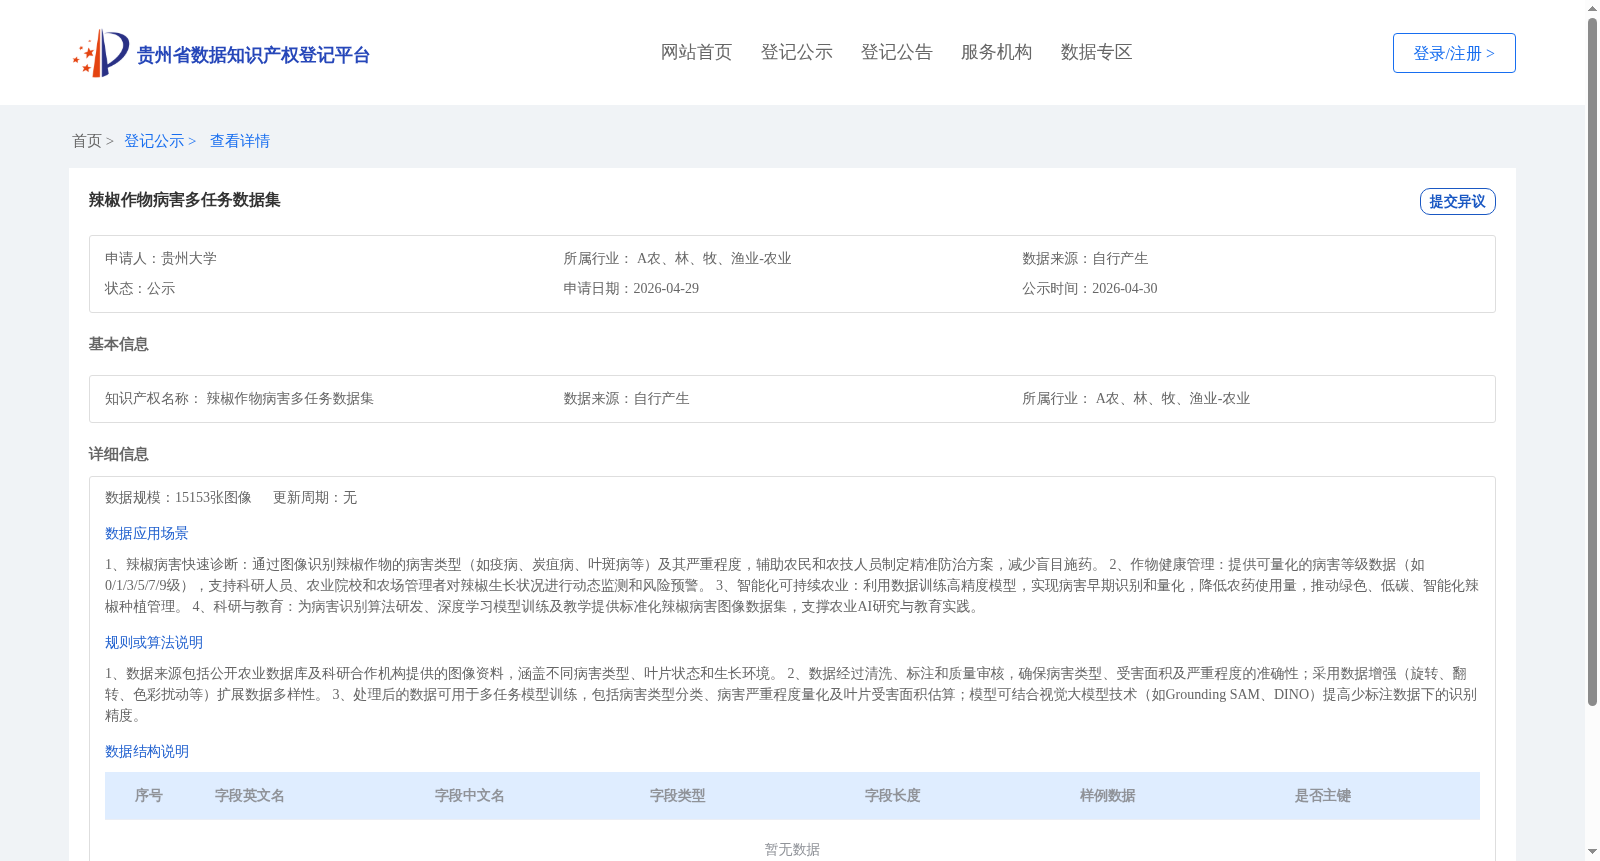Click 字段长度 column header
Image resolution: width=1600 pixels, height=861 pixels.
coord(893,795)
